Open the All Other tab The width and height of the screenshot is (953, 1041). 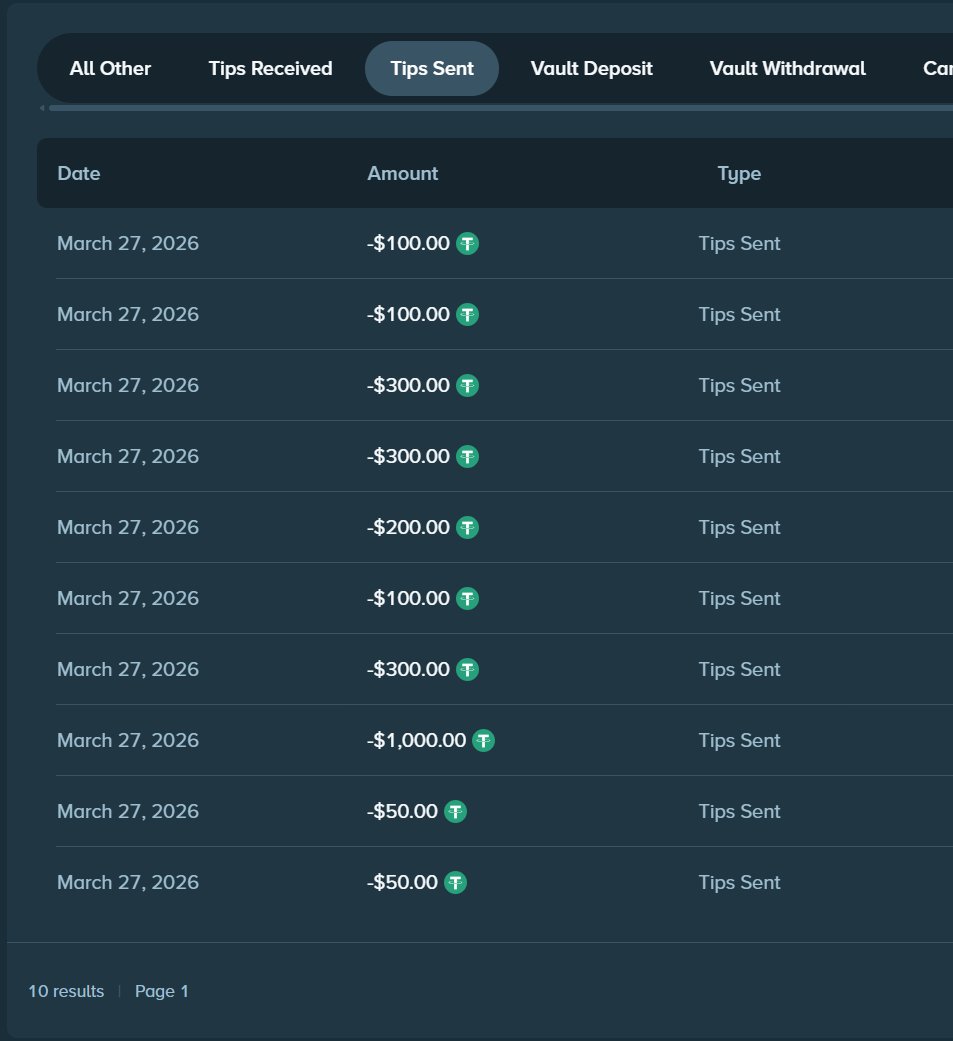point(110,68)
